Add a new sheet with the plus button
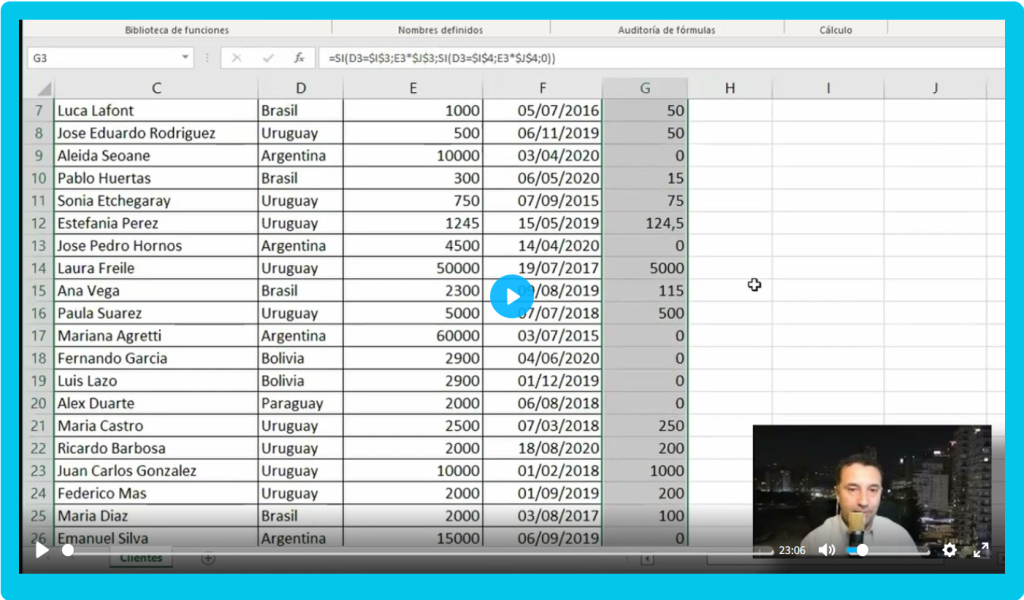 (x=208, y=558)
